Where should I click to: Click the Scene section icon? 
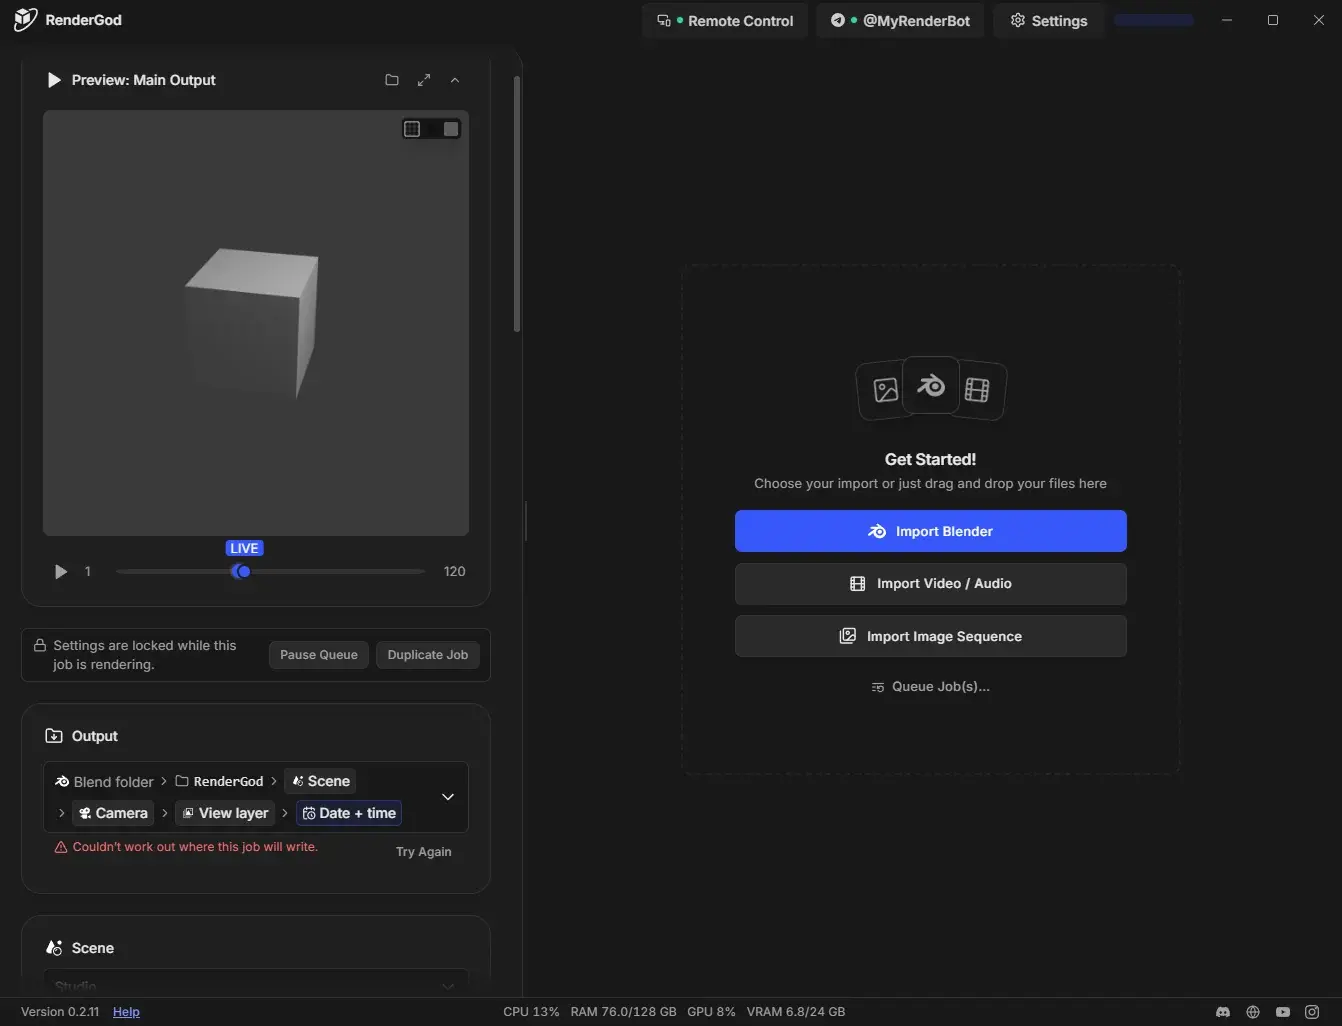[x=54, y=948]
